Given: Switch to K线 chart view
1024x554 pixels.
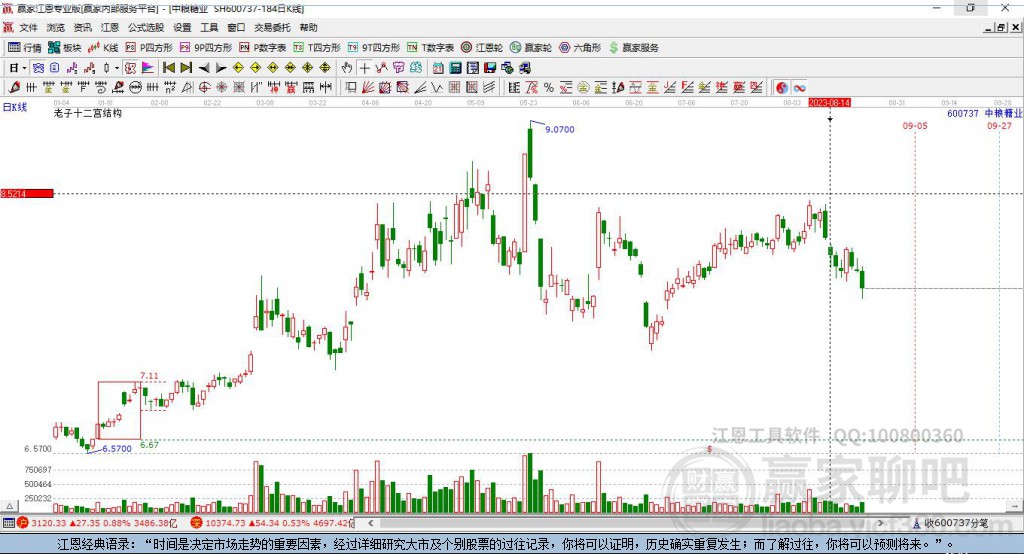Looking at the screenshot, I should 103,48.
